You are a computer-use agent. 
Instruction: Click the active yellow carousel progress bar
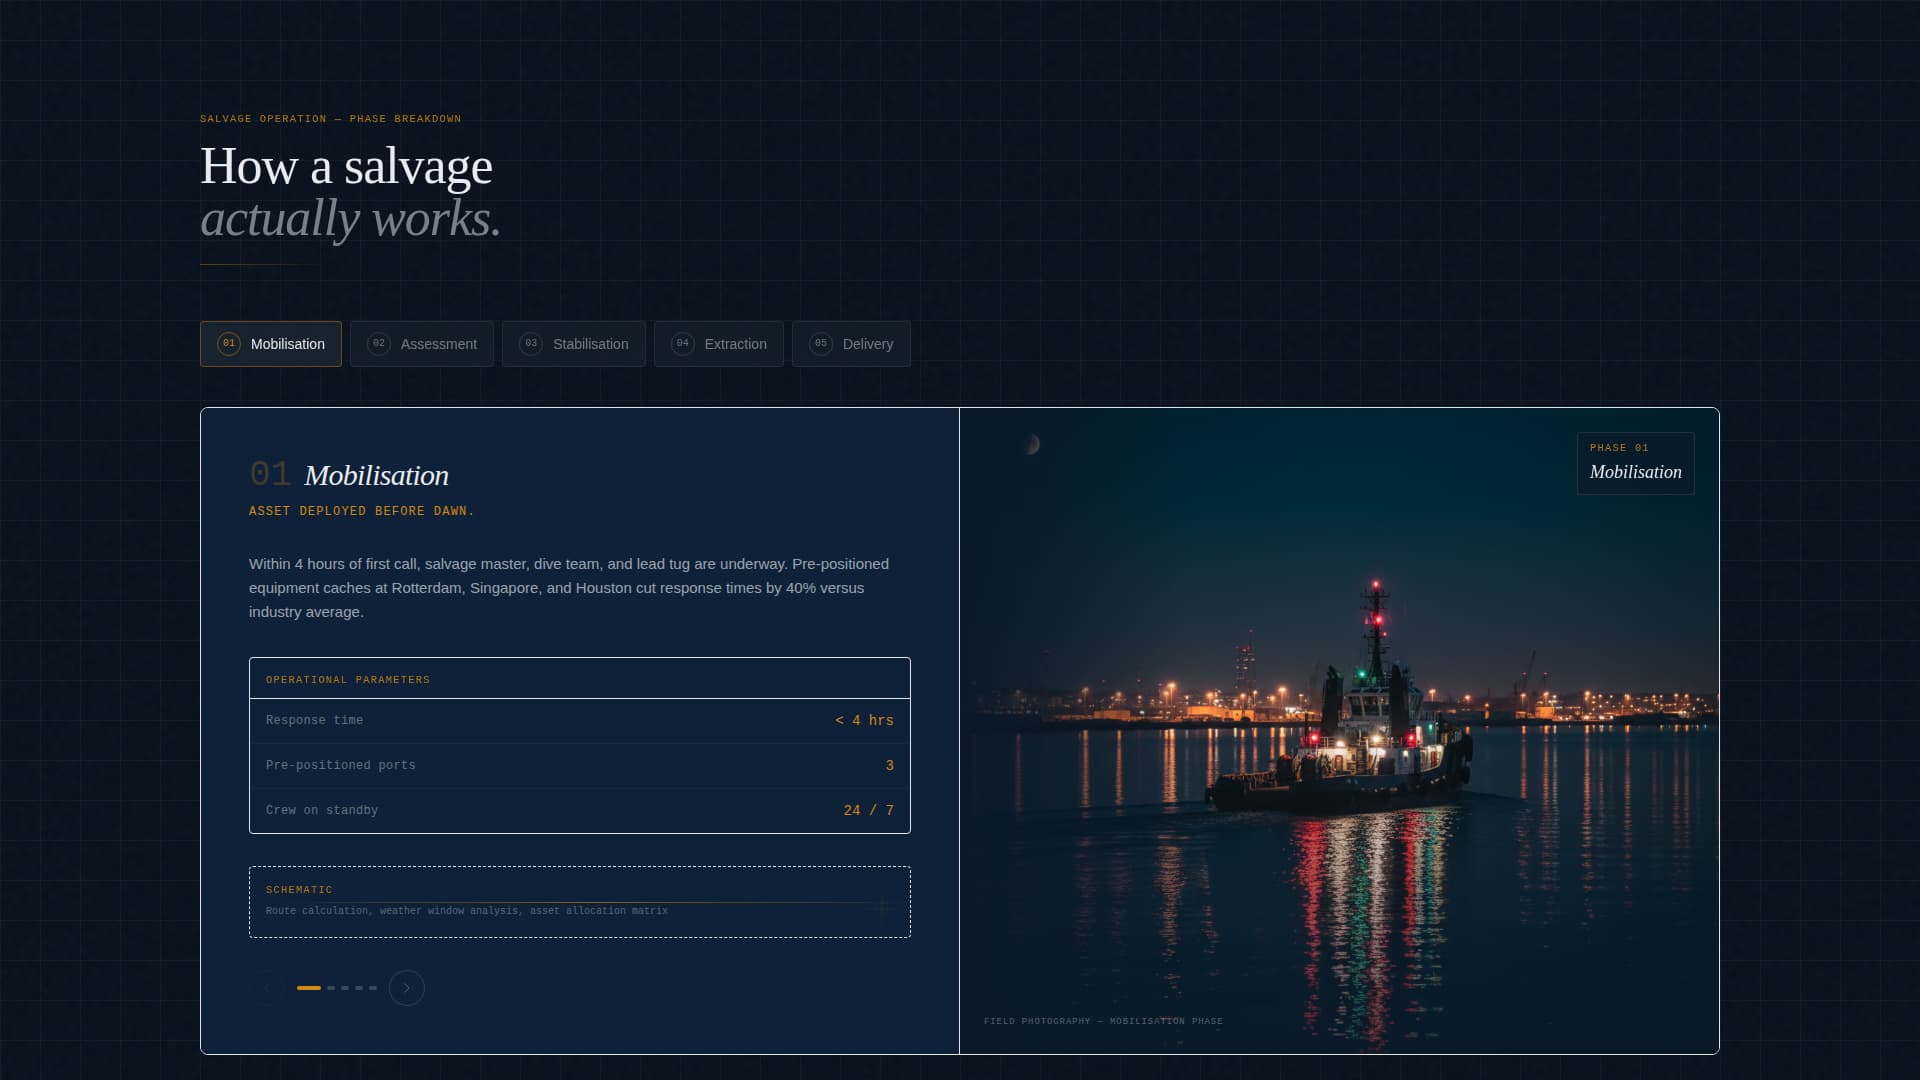(311, 988)
